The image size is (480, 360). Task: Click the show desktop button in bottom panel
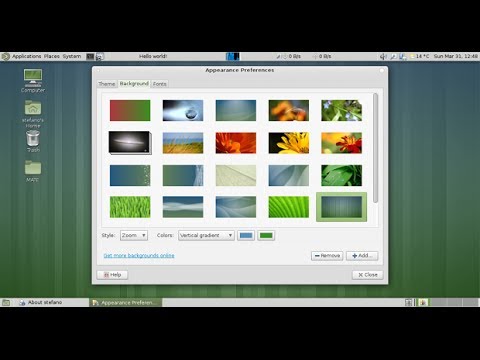(x=6, y=302)
